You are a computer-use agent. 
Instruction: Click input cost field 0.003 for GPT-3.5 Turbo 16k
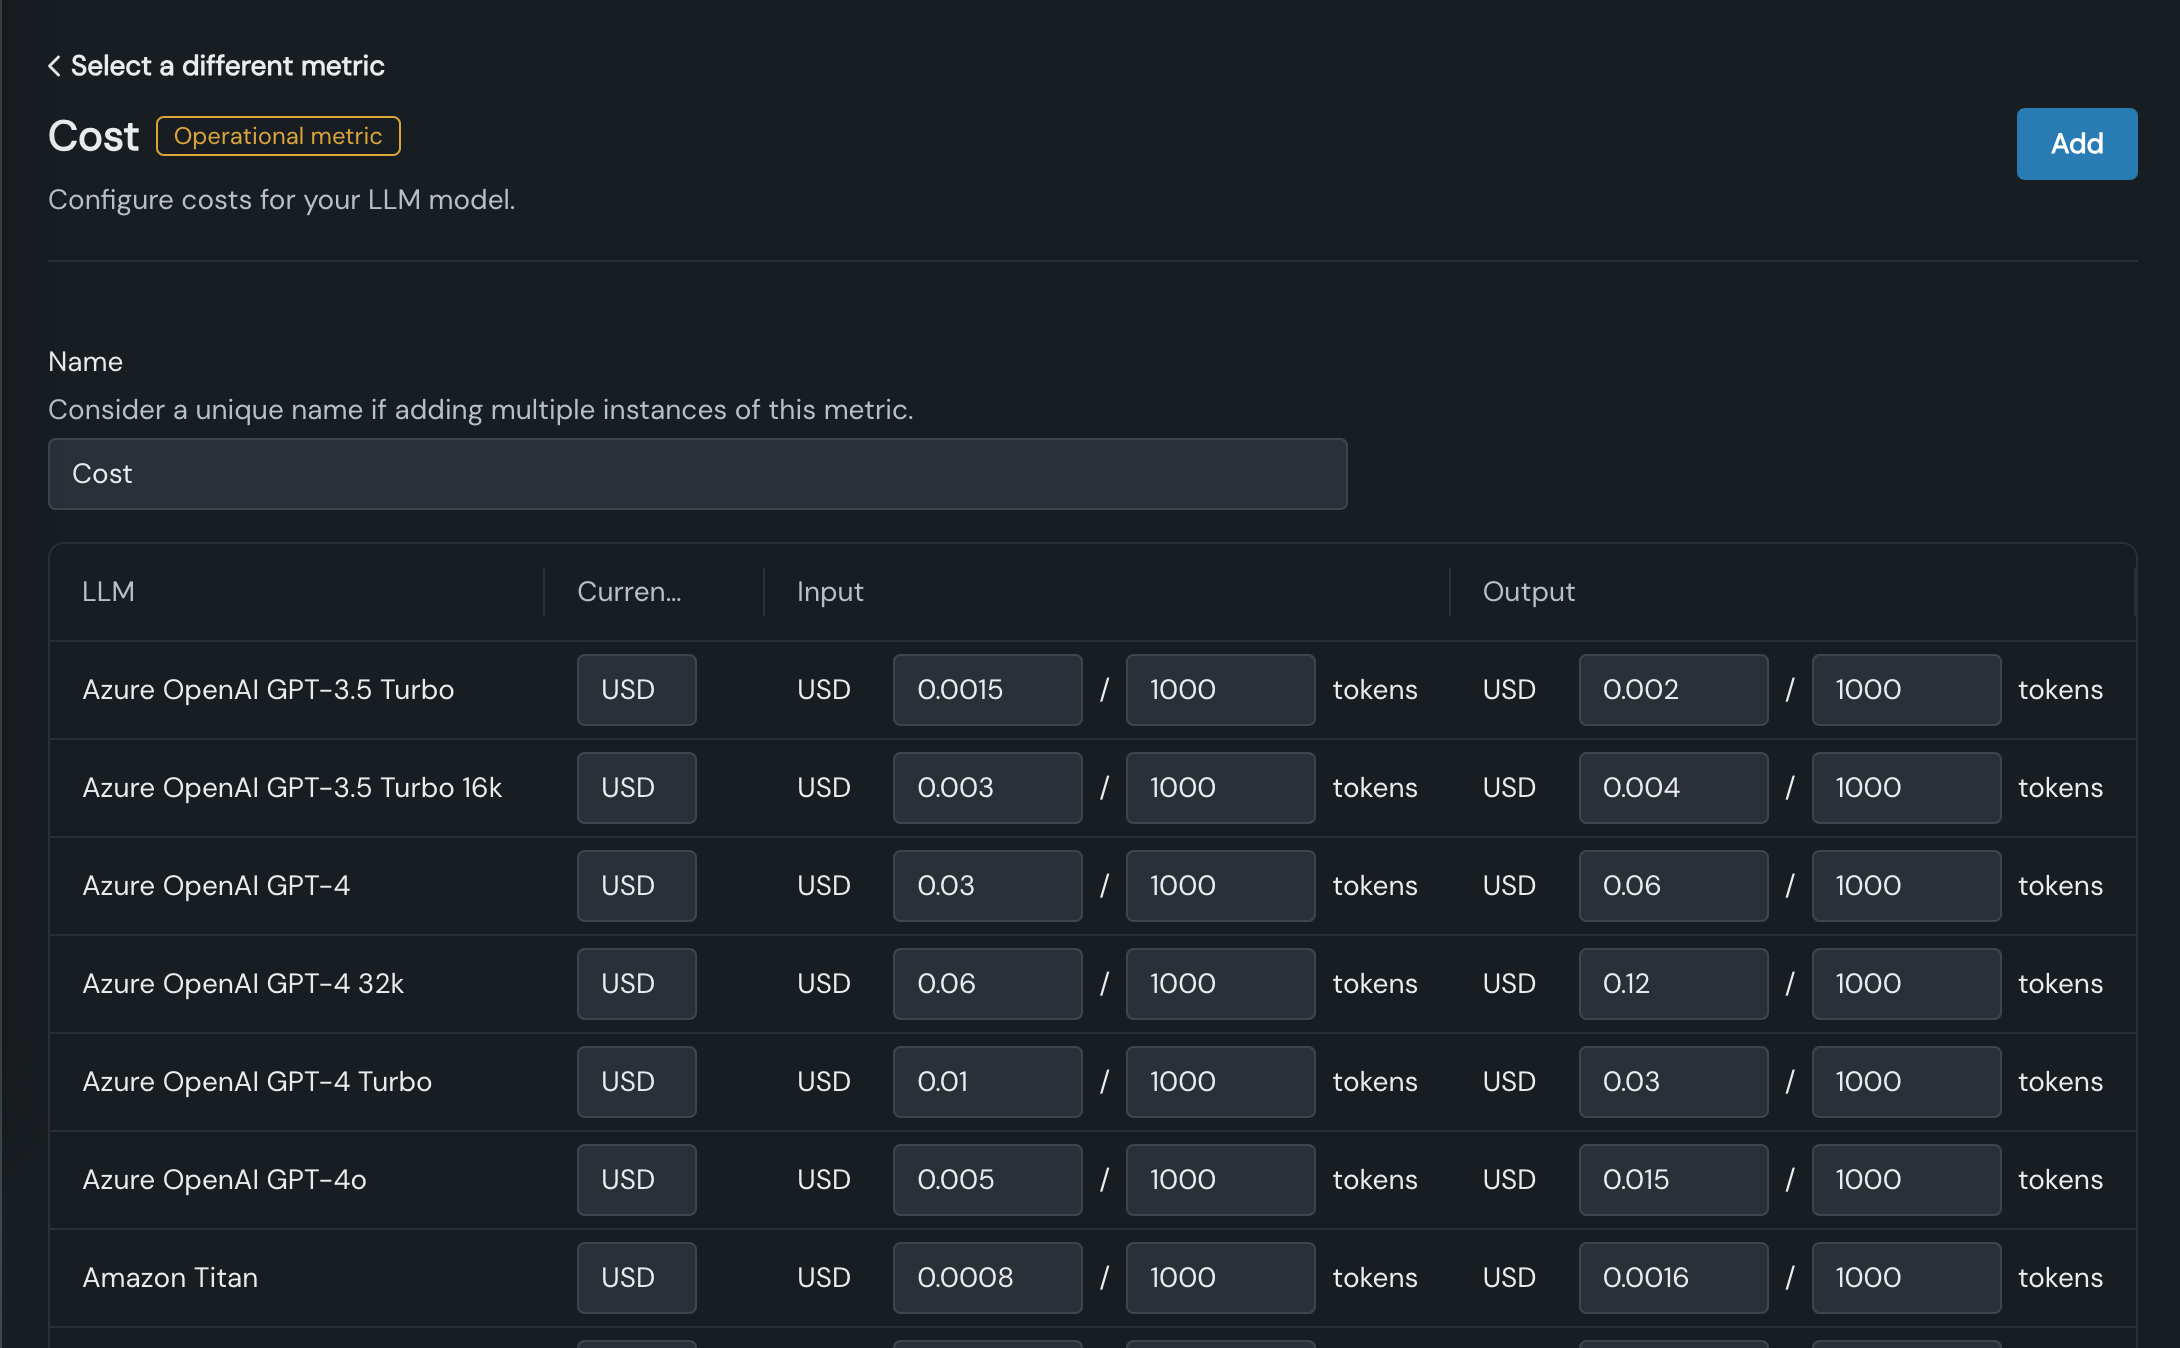point(986,788)
